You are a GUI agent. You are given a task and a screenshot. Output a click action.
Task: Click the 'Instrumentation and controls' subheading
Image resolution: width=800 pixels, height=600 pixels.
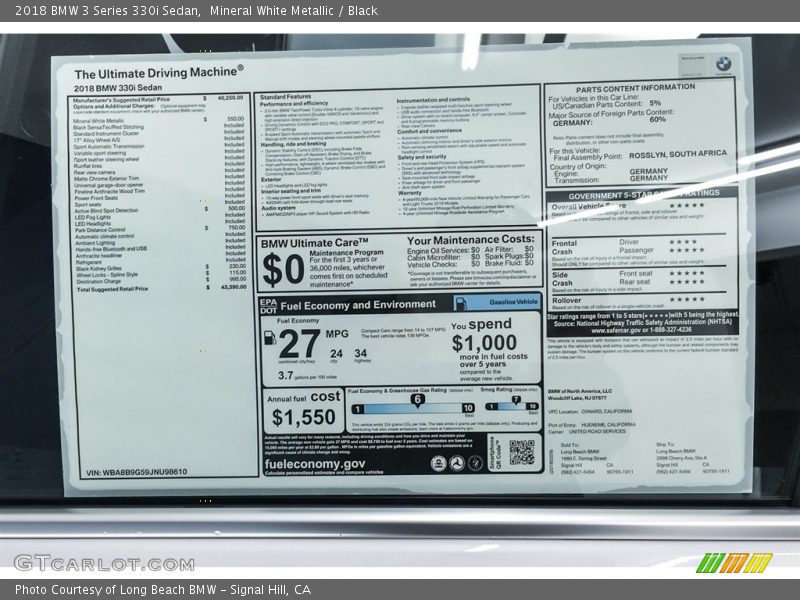pyautogui.click(x=433, y=100)
